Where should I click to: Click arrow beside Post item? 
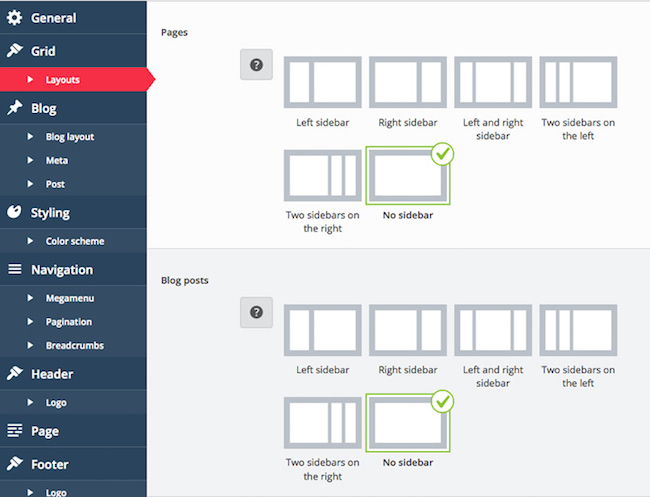pyautogui.click(x=30, y=184)
